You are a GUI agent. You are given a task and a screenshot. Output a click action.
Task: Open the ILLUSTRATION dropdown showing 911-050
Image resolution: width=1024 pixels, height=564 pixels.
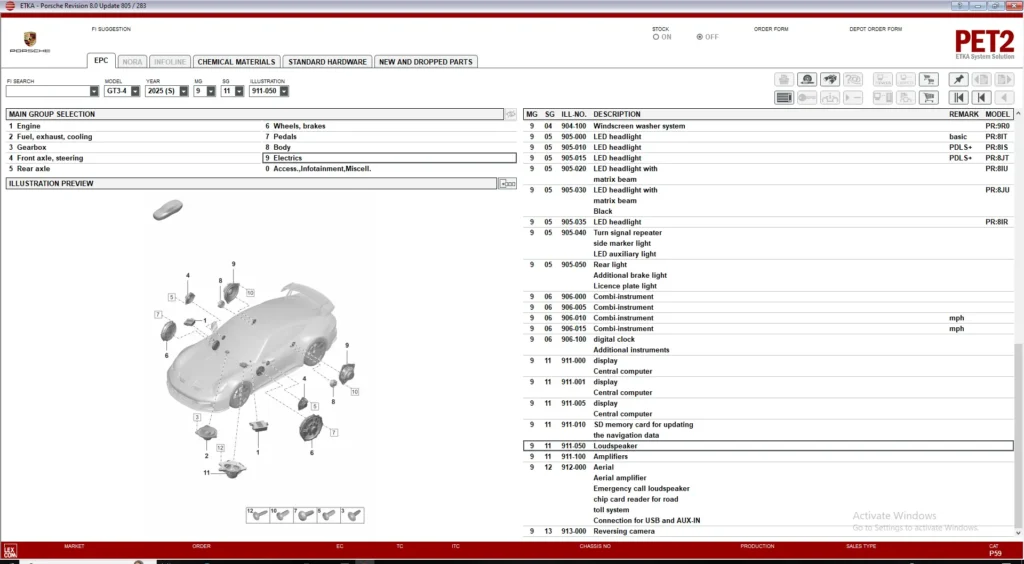pyautogui.click(x=270, y=91)
